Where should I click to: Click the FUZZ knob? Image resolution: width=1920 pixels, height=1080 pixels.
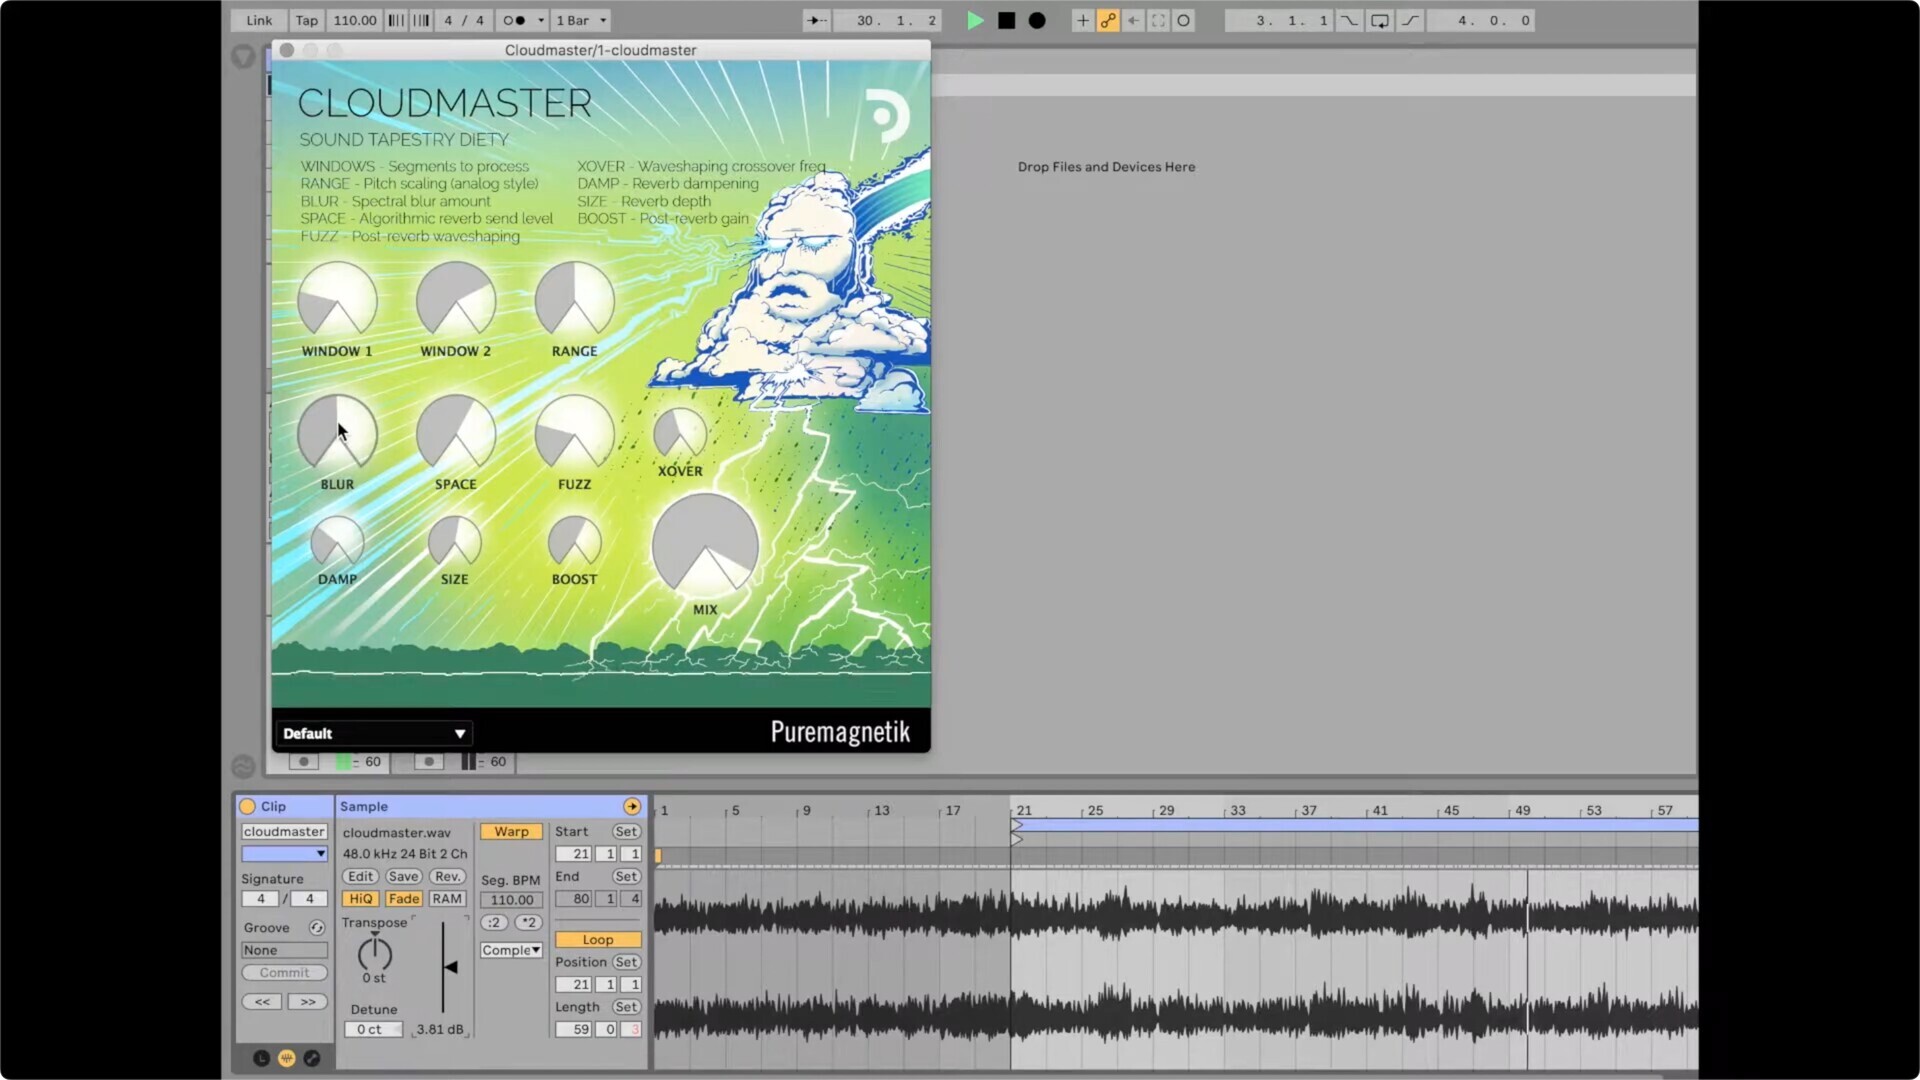574,433
